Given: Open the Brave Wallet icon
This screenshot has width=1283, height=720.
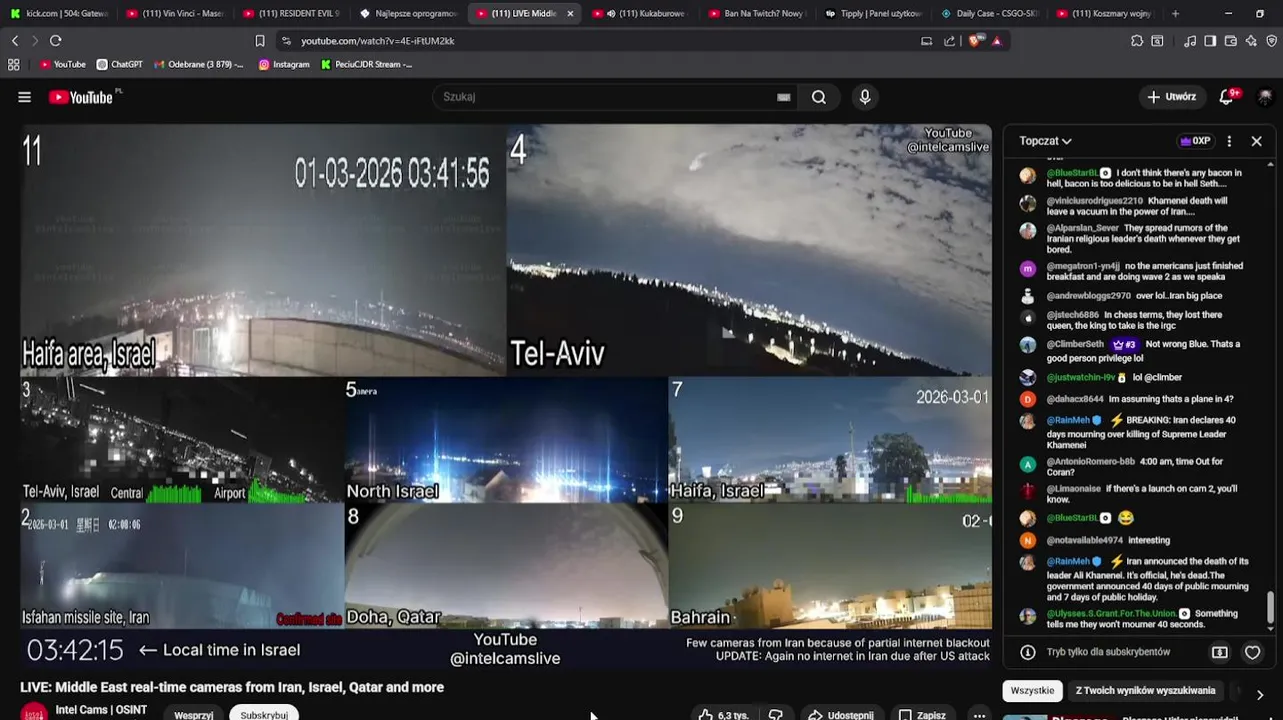Looking at the screenshot, I should (1231, 41).
